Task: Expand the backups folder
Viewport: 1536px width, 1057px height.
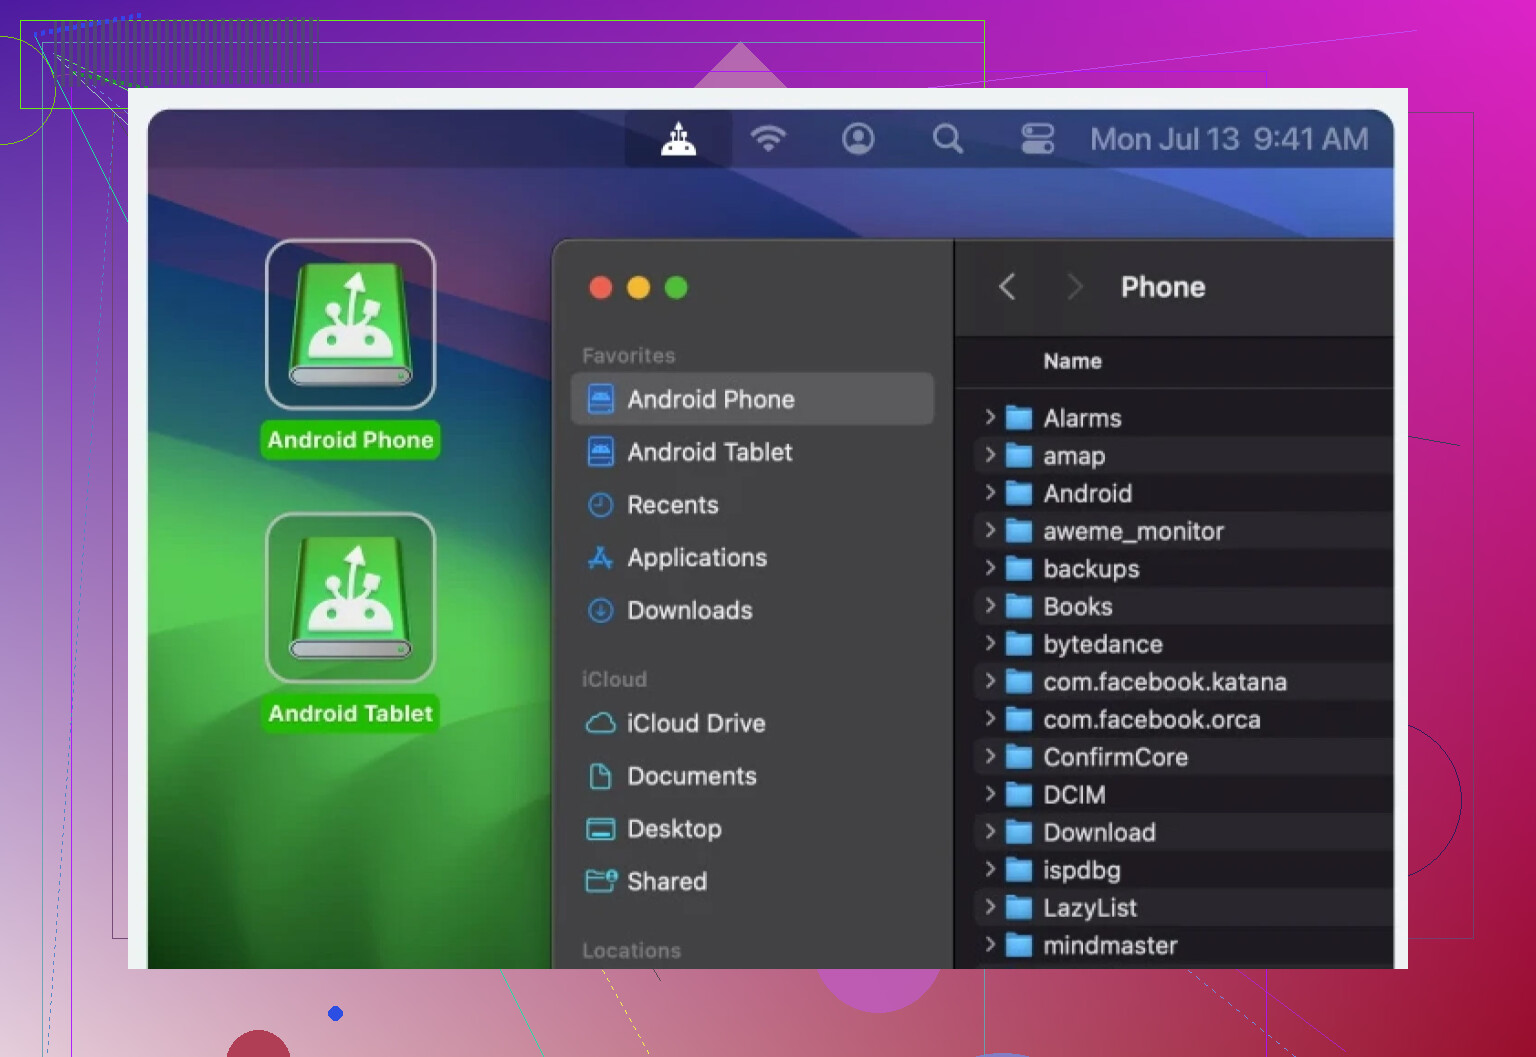Action: coord(989,568)
